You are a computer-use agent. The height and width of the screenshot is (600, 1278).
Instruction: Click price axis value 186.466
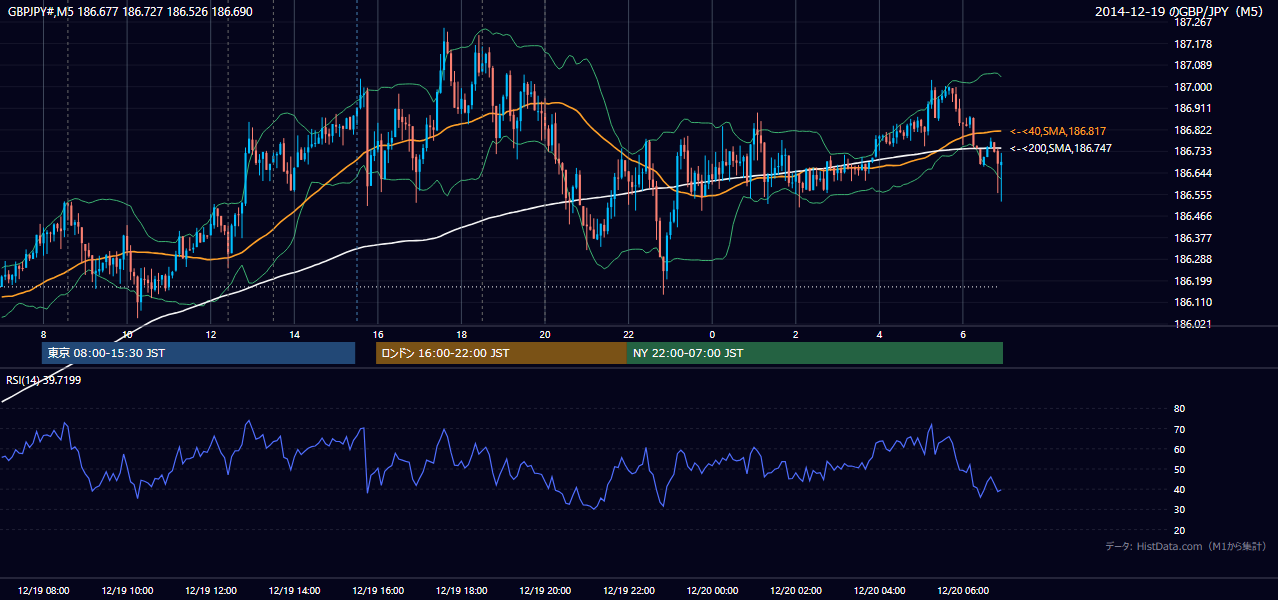coord(1193,216)
